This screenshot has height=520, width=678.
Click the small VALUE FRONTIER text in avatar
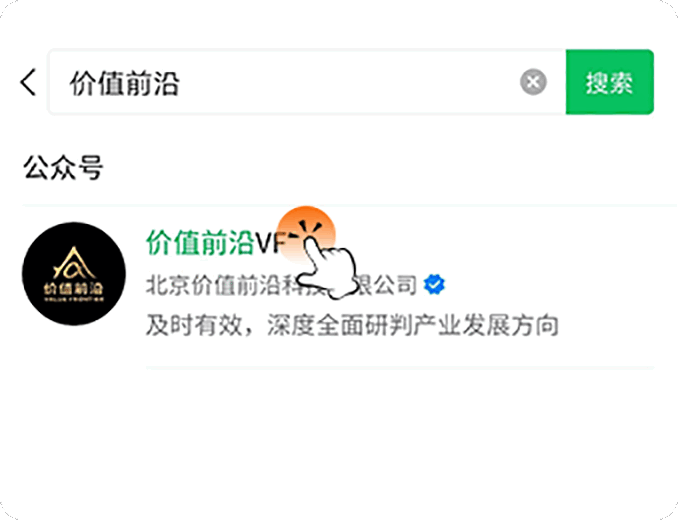(x=74, y=299)
